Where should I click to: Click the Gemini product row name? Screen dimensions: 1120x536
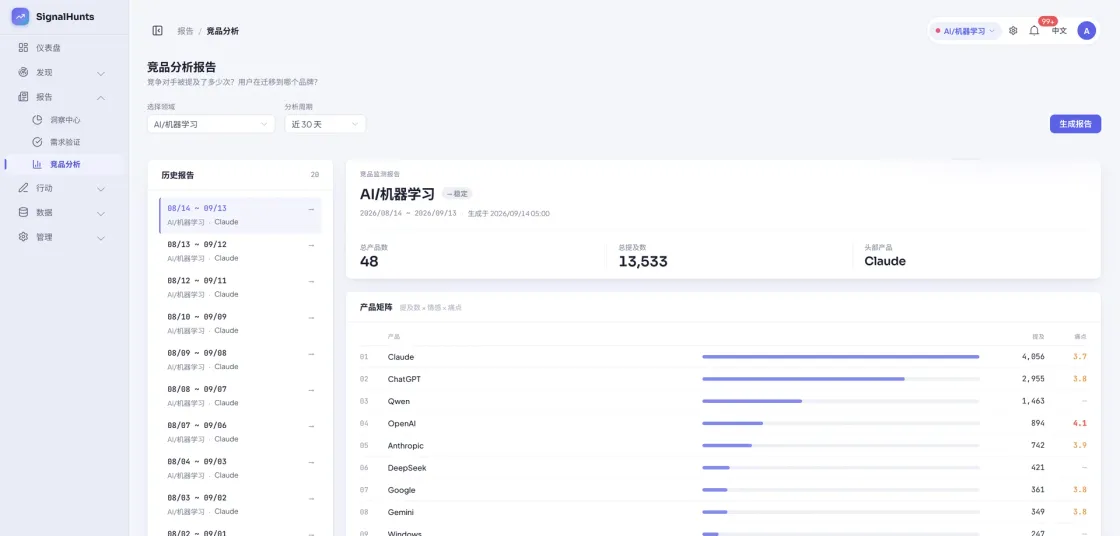[x=401, y=512]
